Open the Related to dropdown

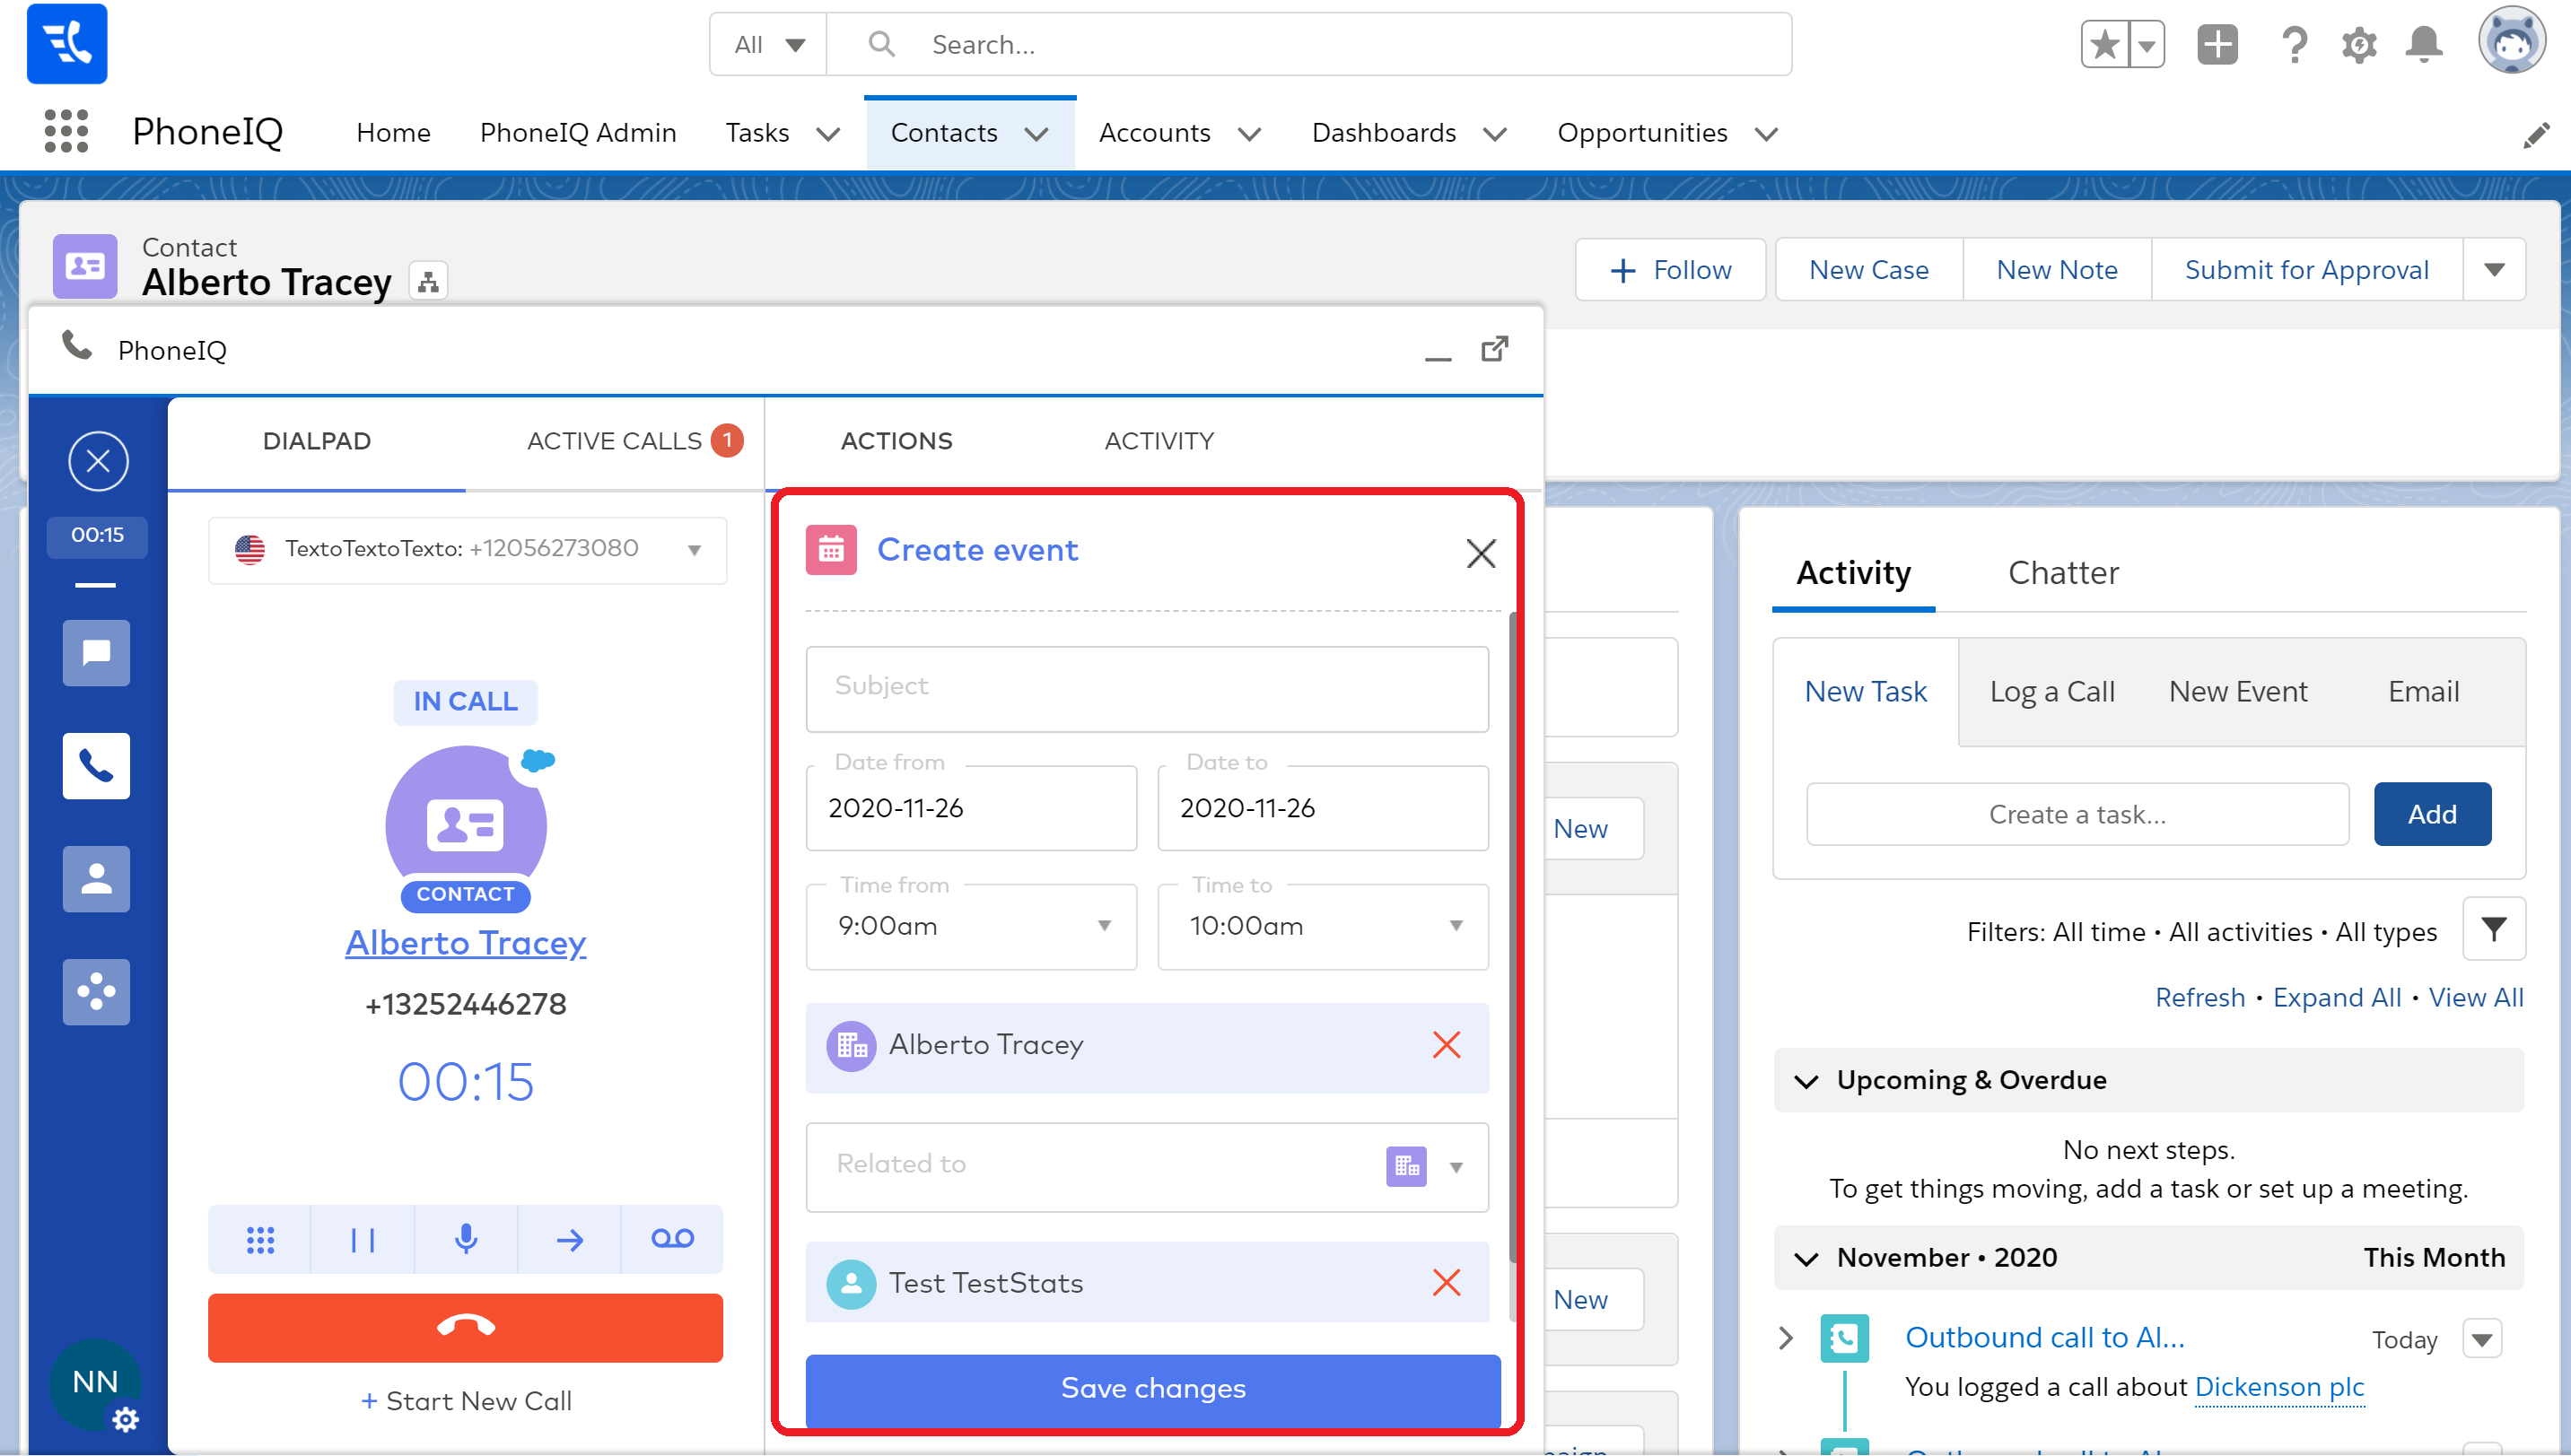[x=1456, y=1167]
